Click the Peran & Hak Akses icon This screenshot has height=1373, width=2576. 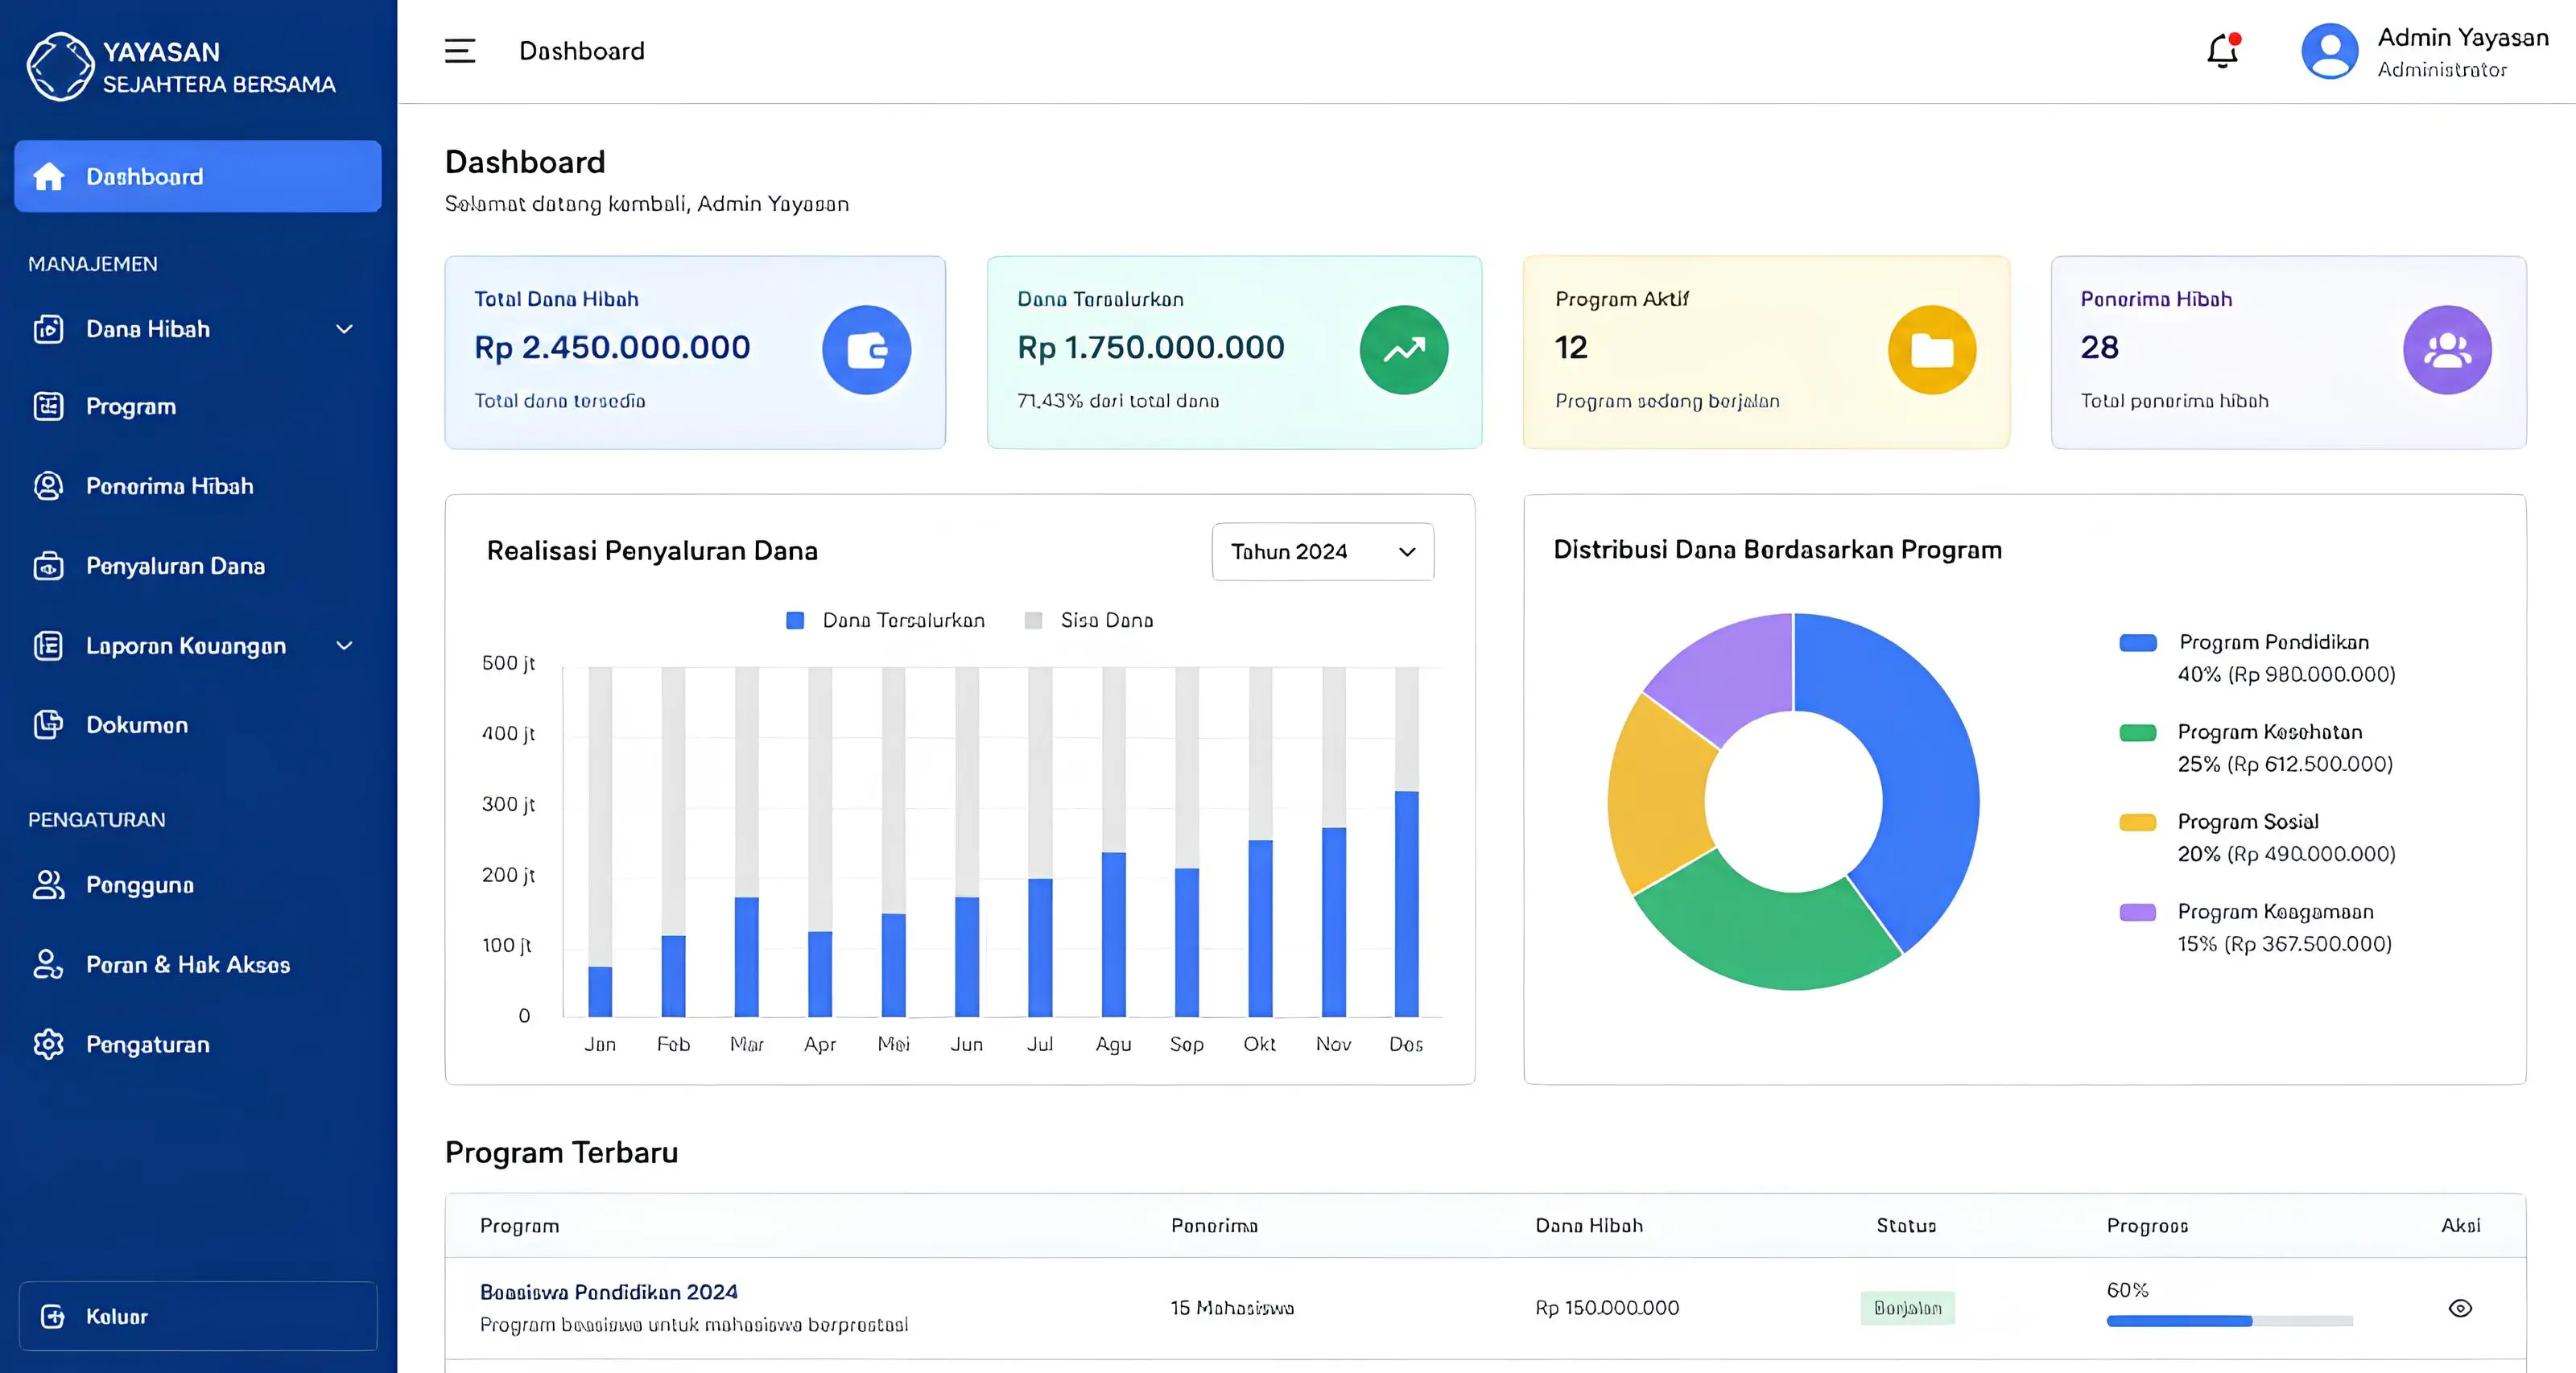coord(48,964)
